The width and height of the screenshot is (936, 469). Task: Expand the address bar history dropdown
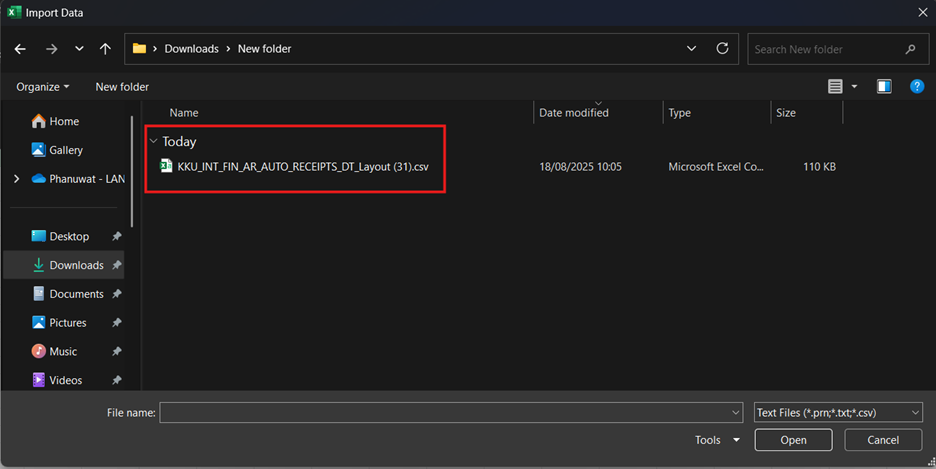tap(692, 49)
